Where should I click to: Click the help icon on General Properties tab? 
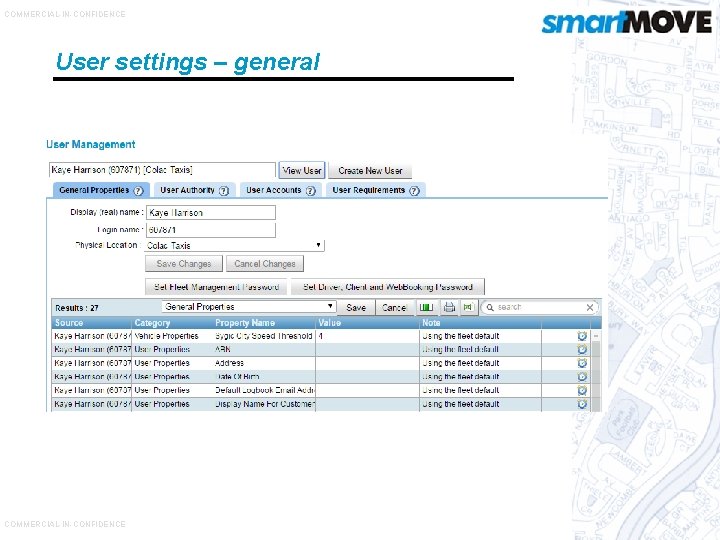(x=138, y=191)
